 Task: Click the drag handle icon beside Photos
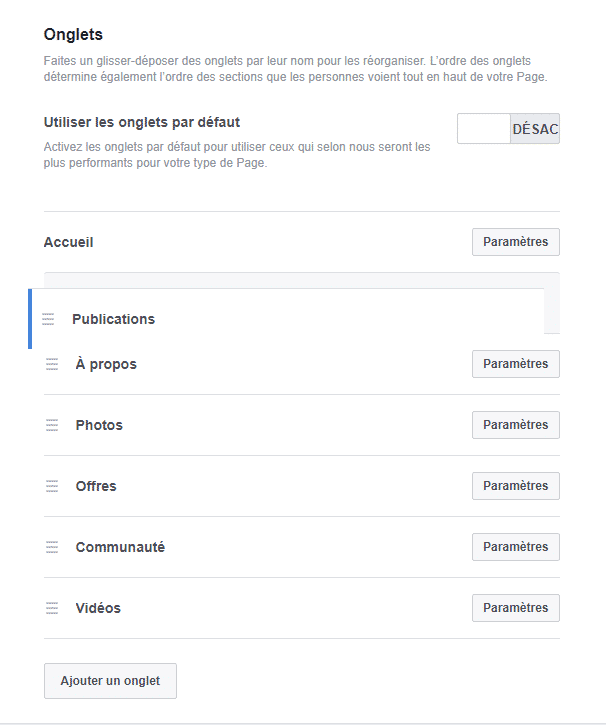tap(52, 425)
